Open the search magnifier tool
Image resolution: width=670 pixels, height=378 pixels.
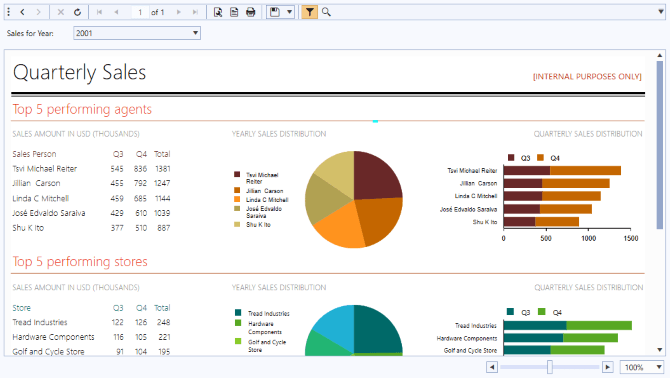pyautogui.click(x=326, y=12)
